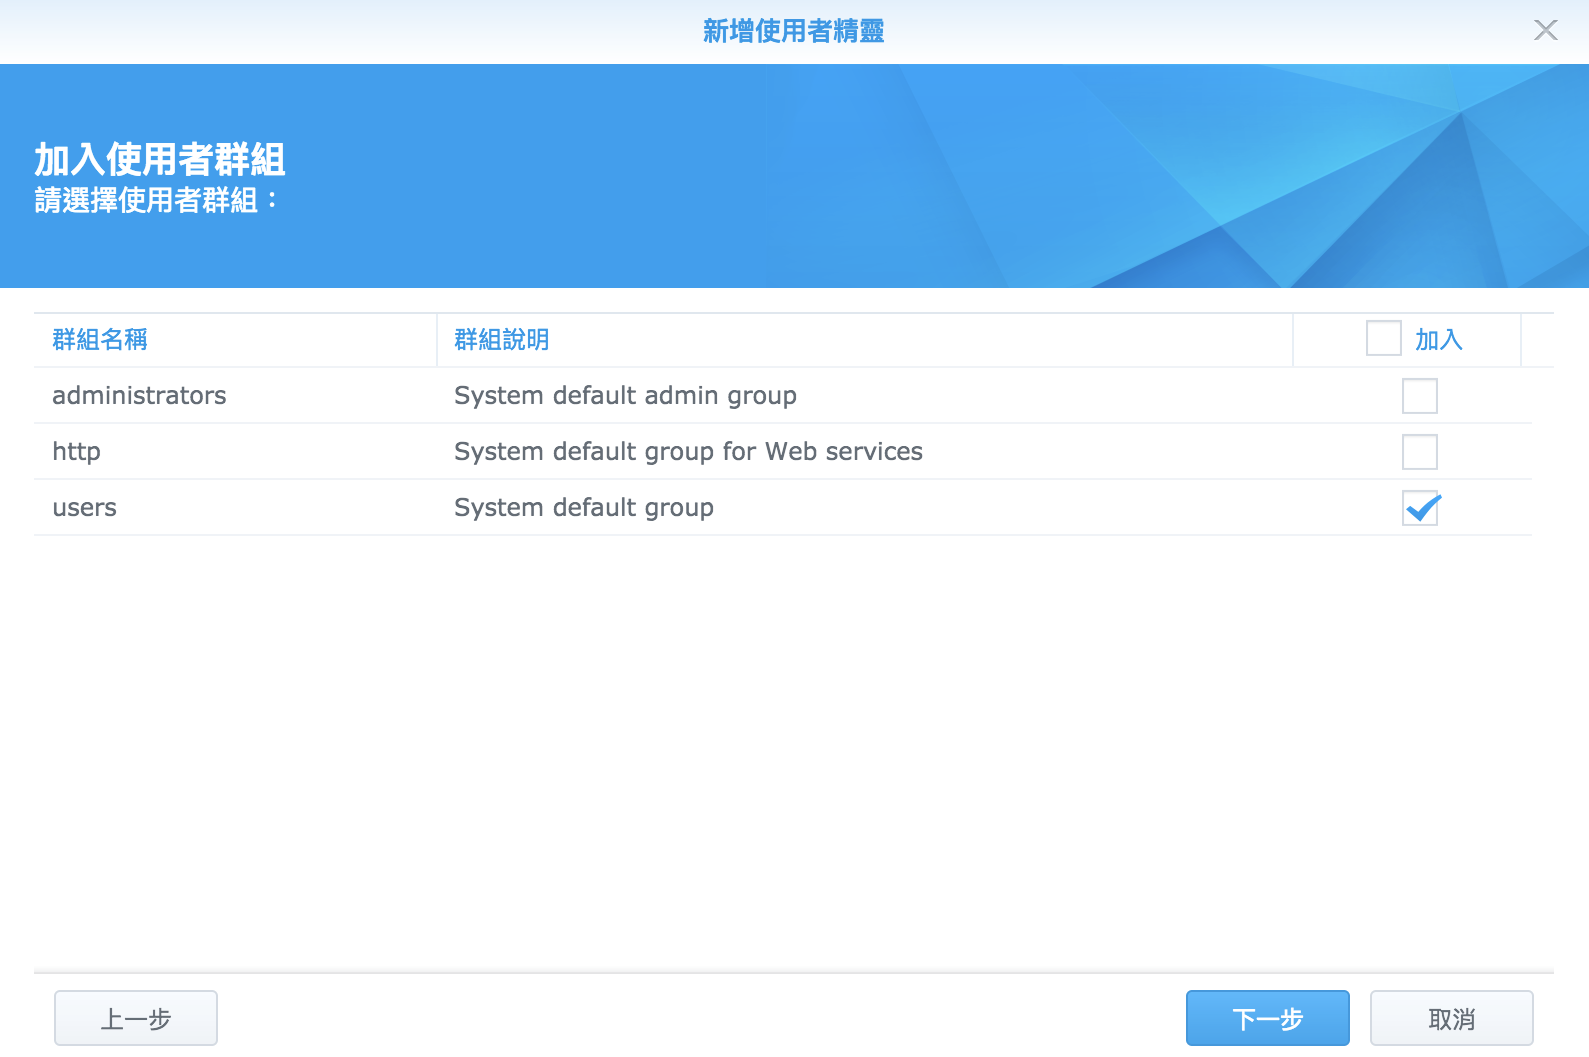Image resolution: width=1589 pixels, height=1057 pixels.
Task: Close the 新增使用者精靈 wizard window
Action: [1545, 31]
